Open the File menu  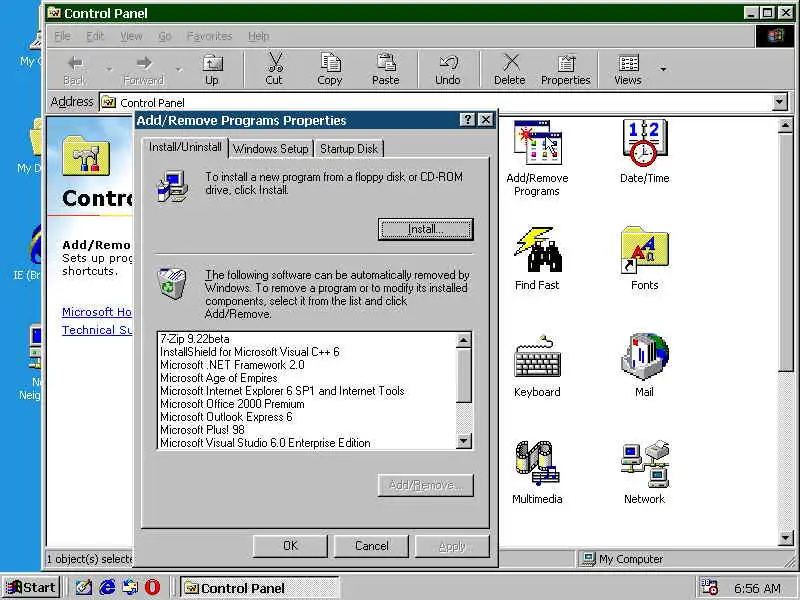click(x=62, y=36)
